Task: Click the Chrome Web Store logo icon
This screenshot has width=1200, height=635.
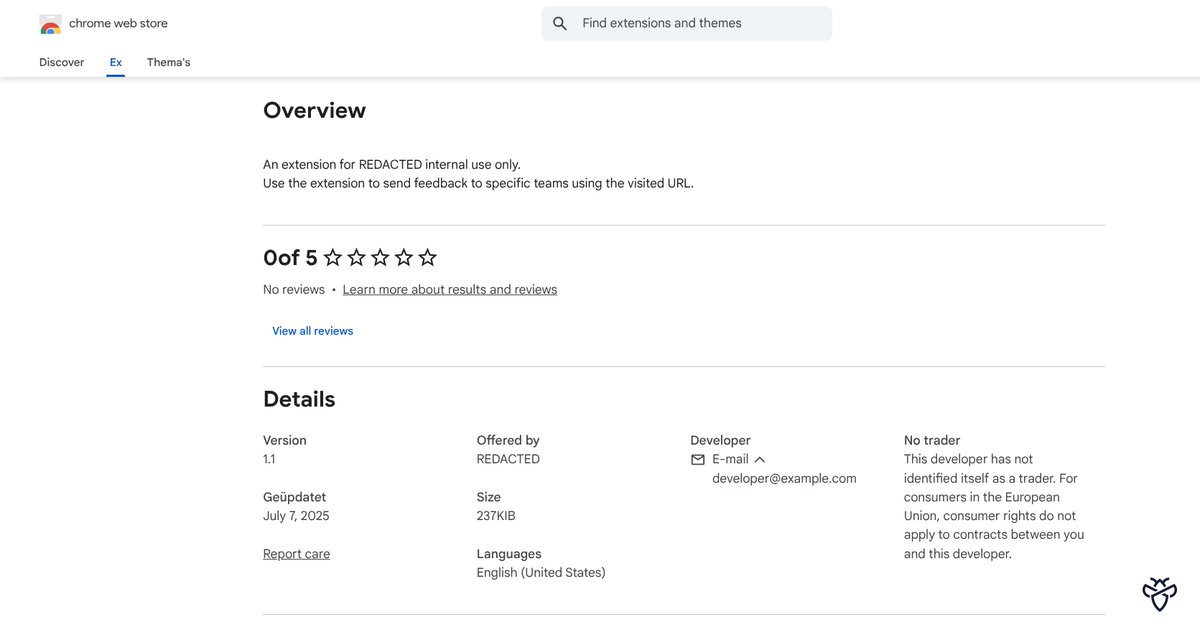Action: click(x=50, y=24)
